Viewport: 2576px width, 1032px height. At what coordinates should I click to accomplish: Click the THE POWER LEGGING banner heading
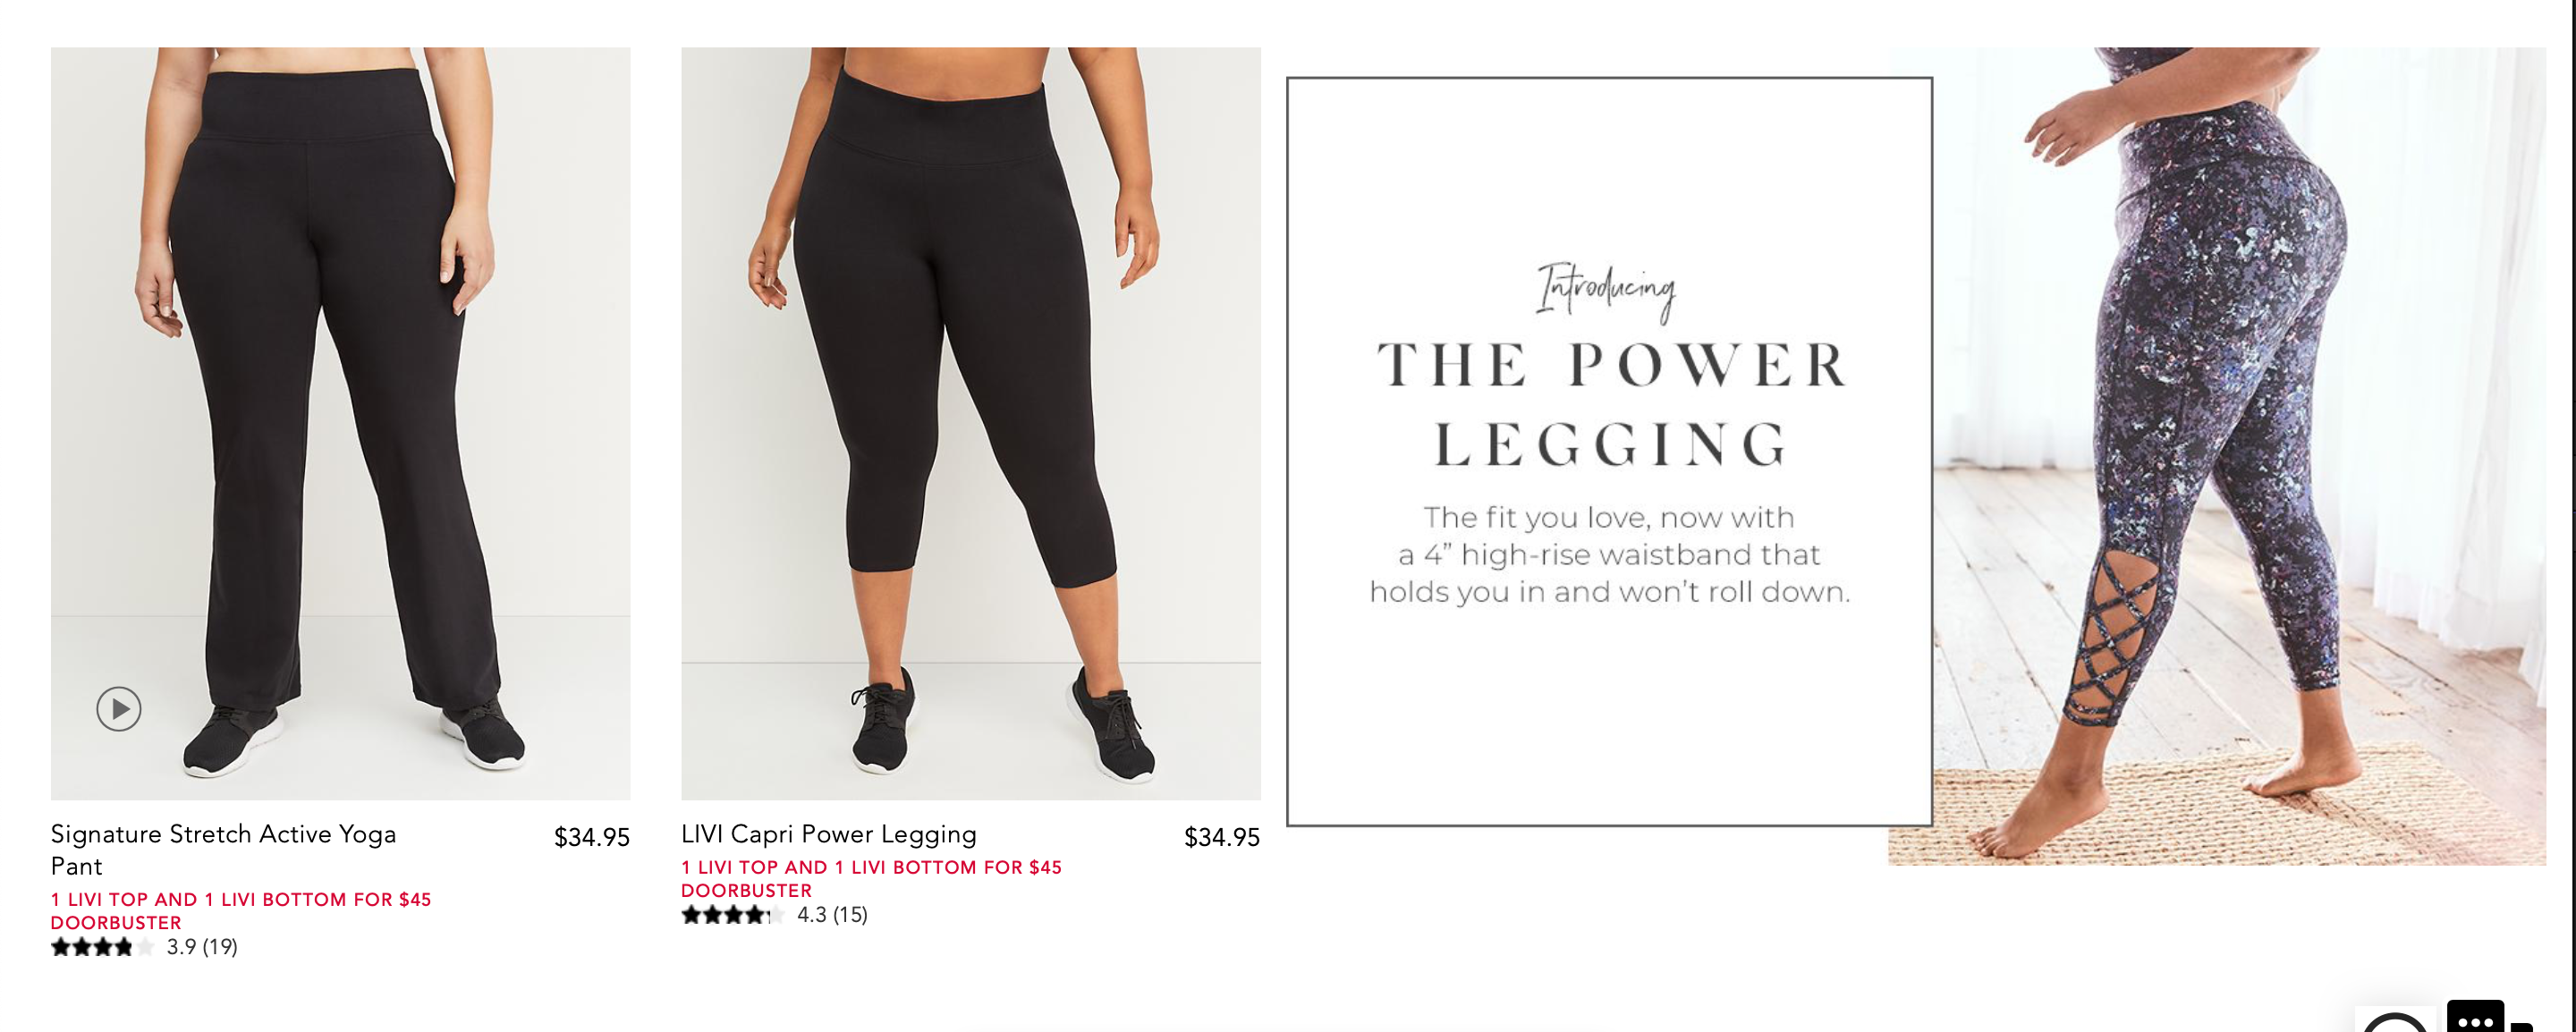(1610, 404)
